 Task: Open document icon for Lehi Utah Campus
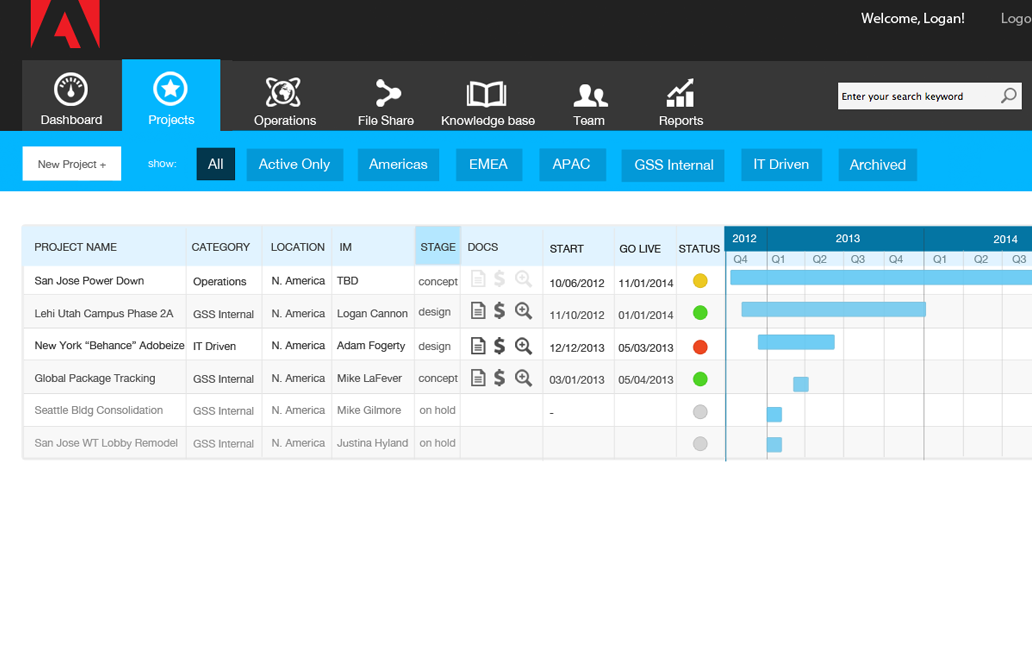pyautogui.click(x=478, y=312)
